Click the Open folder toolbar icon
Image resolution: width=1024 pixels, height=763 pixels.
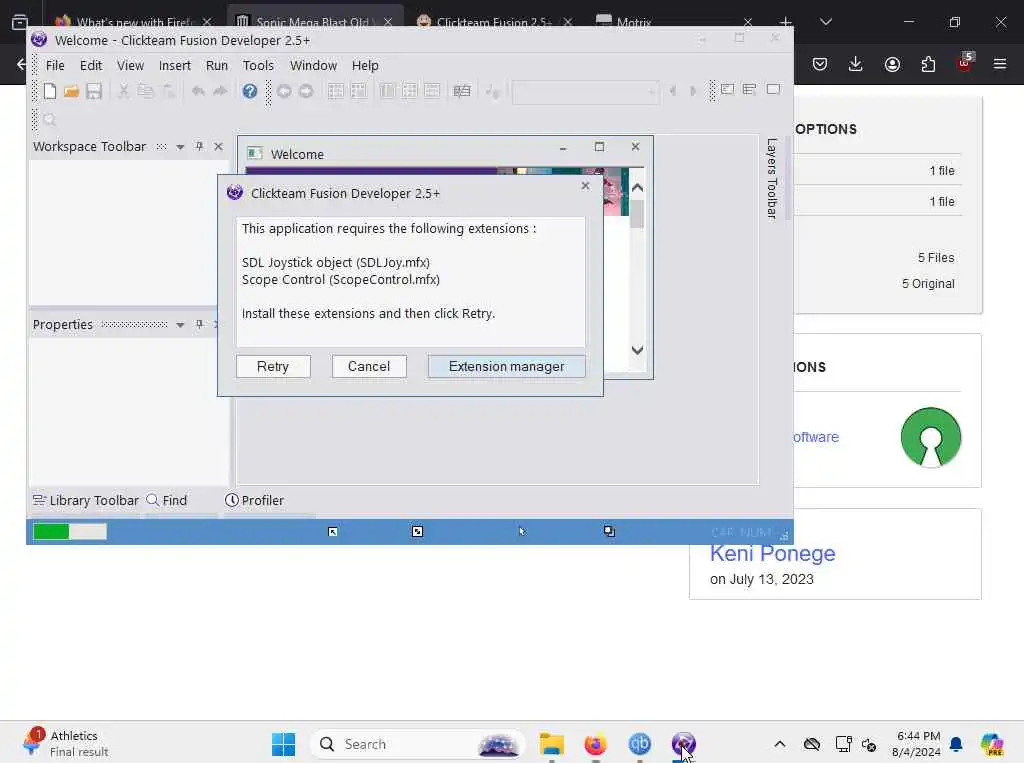coord(71,91)
